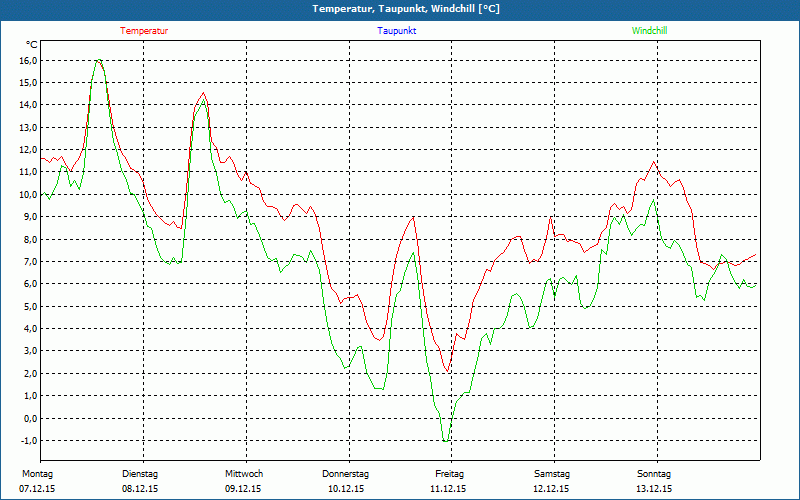This screenshot has height=500, width=800.
Task: Click the 4,0 y-axis value
Action: tap(30, 329)
